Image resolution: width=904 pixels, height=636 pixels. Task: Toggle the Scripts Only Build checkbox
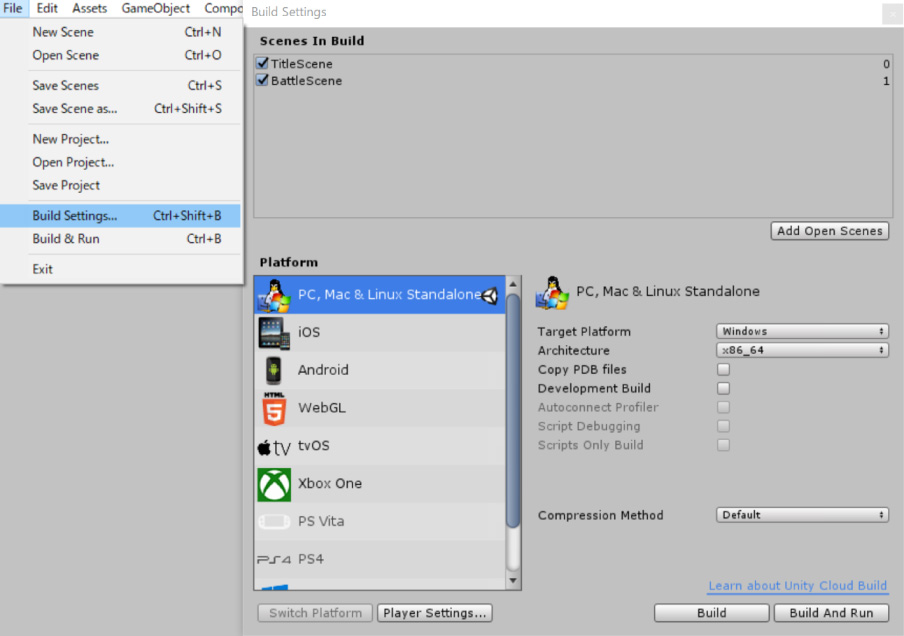723,445
